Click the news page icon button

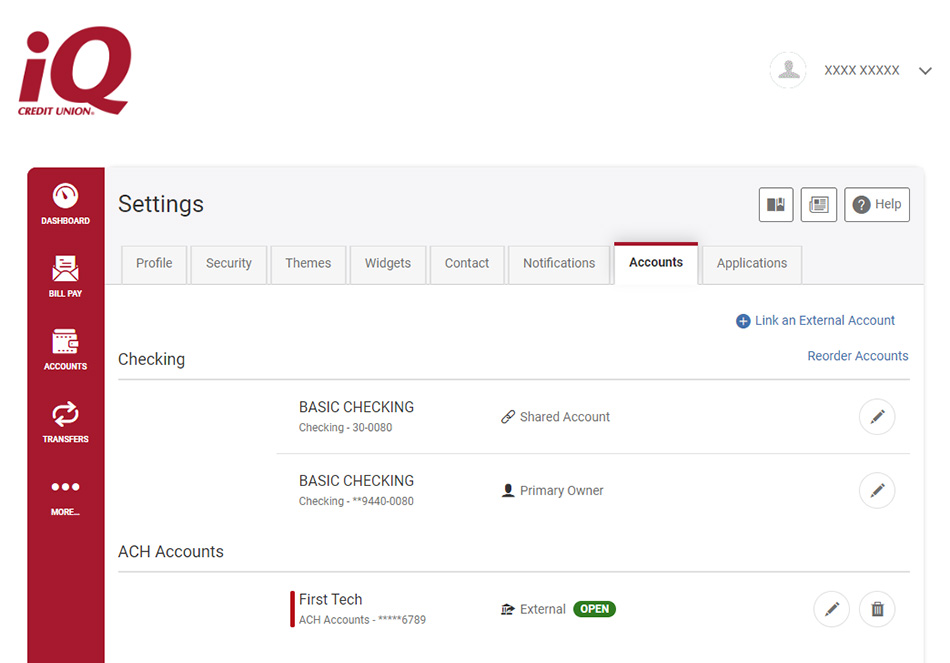(x=819, y=204)
